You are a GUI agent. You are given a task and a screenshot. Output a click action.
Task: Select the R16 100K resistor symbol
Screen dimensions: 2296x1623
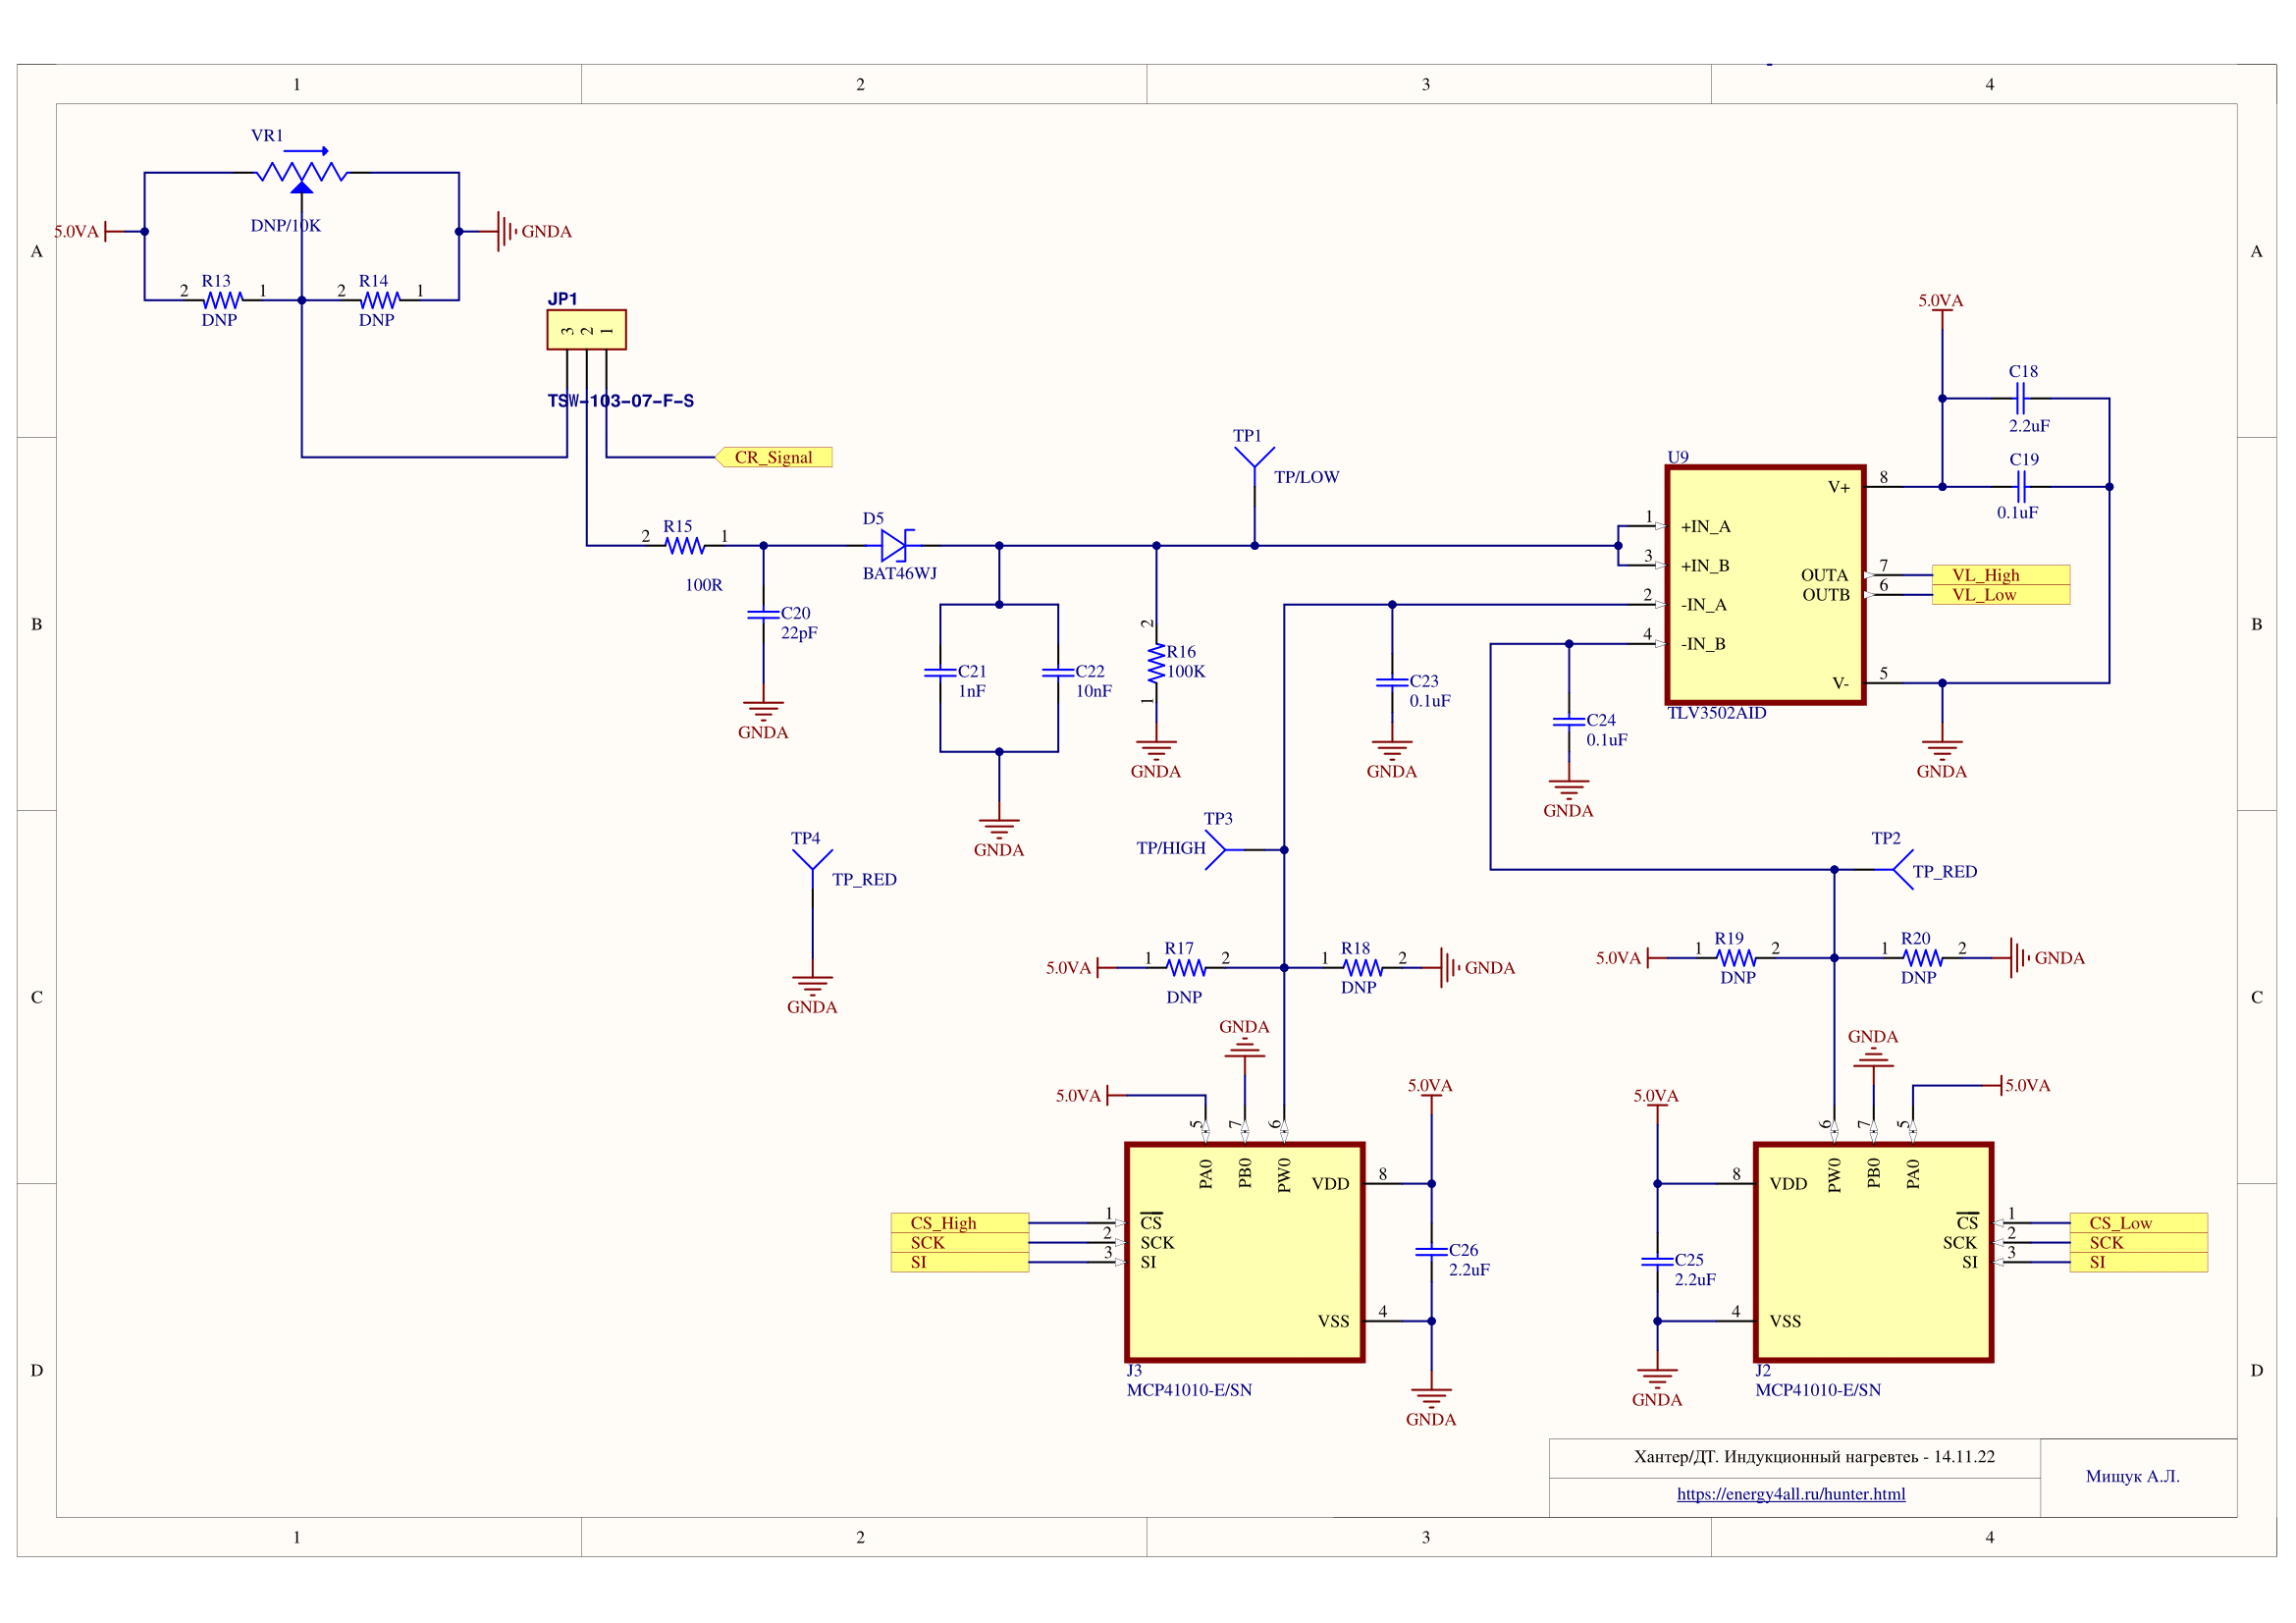pyautogui.click(x=1156, y=663)
